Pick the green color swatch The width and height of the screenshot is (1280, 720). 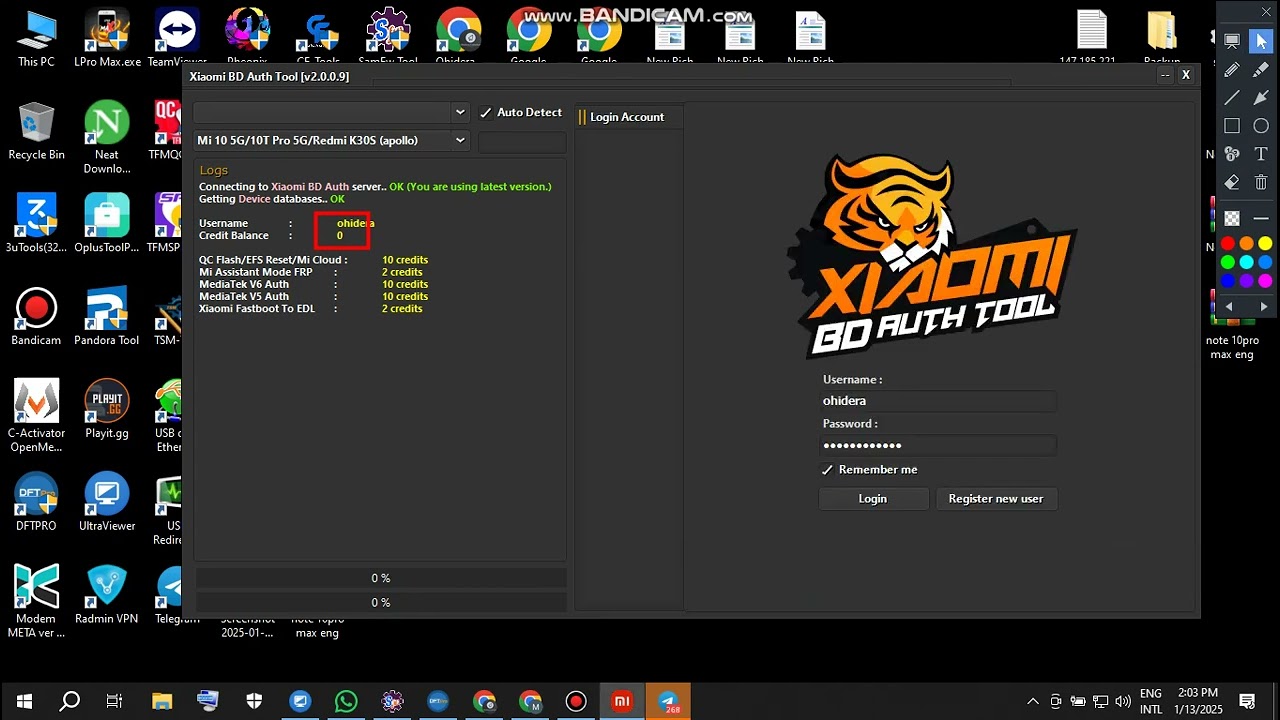point(1228,262)
